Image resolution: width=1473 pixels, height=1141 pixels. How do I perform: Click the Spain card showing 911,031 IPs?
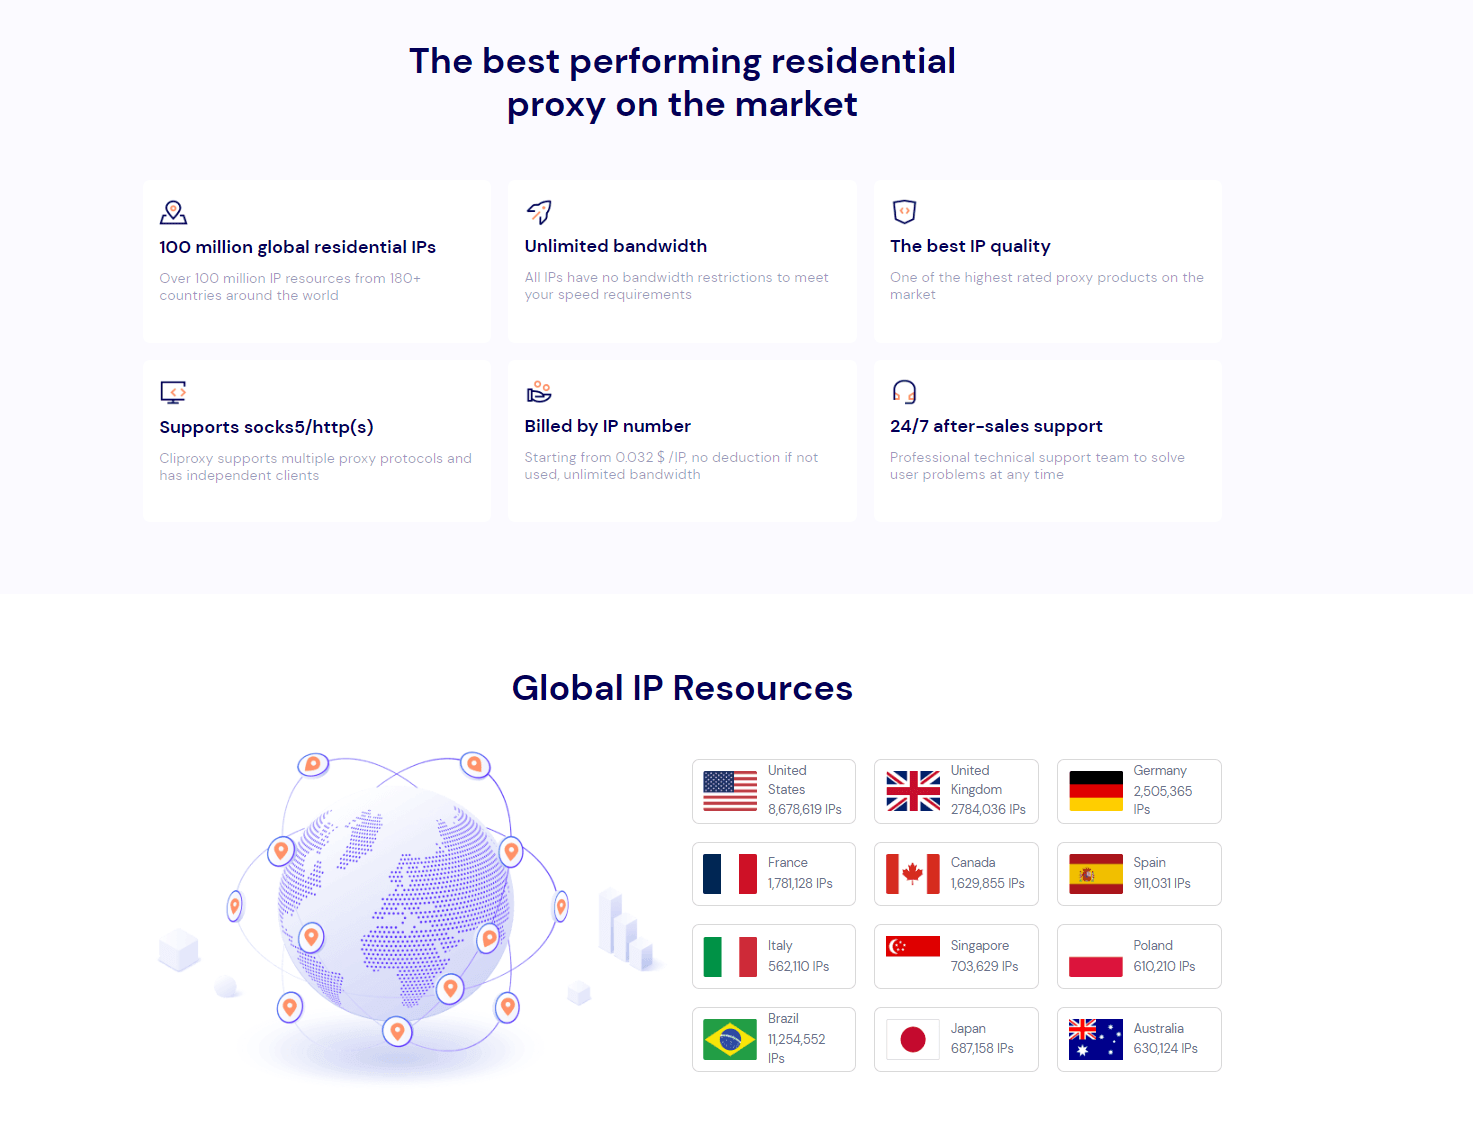point(1138,873)
